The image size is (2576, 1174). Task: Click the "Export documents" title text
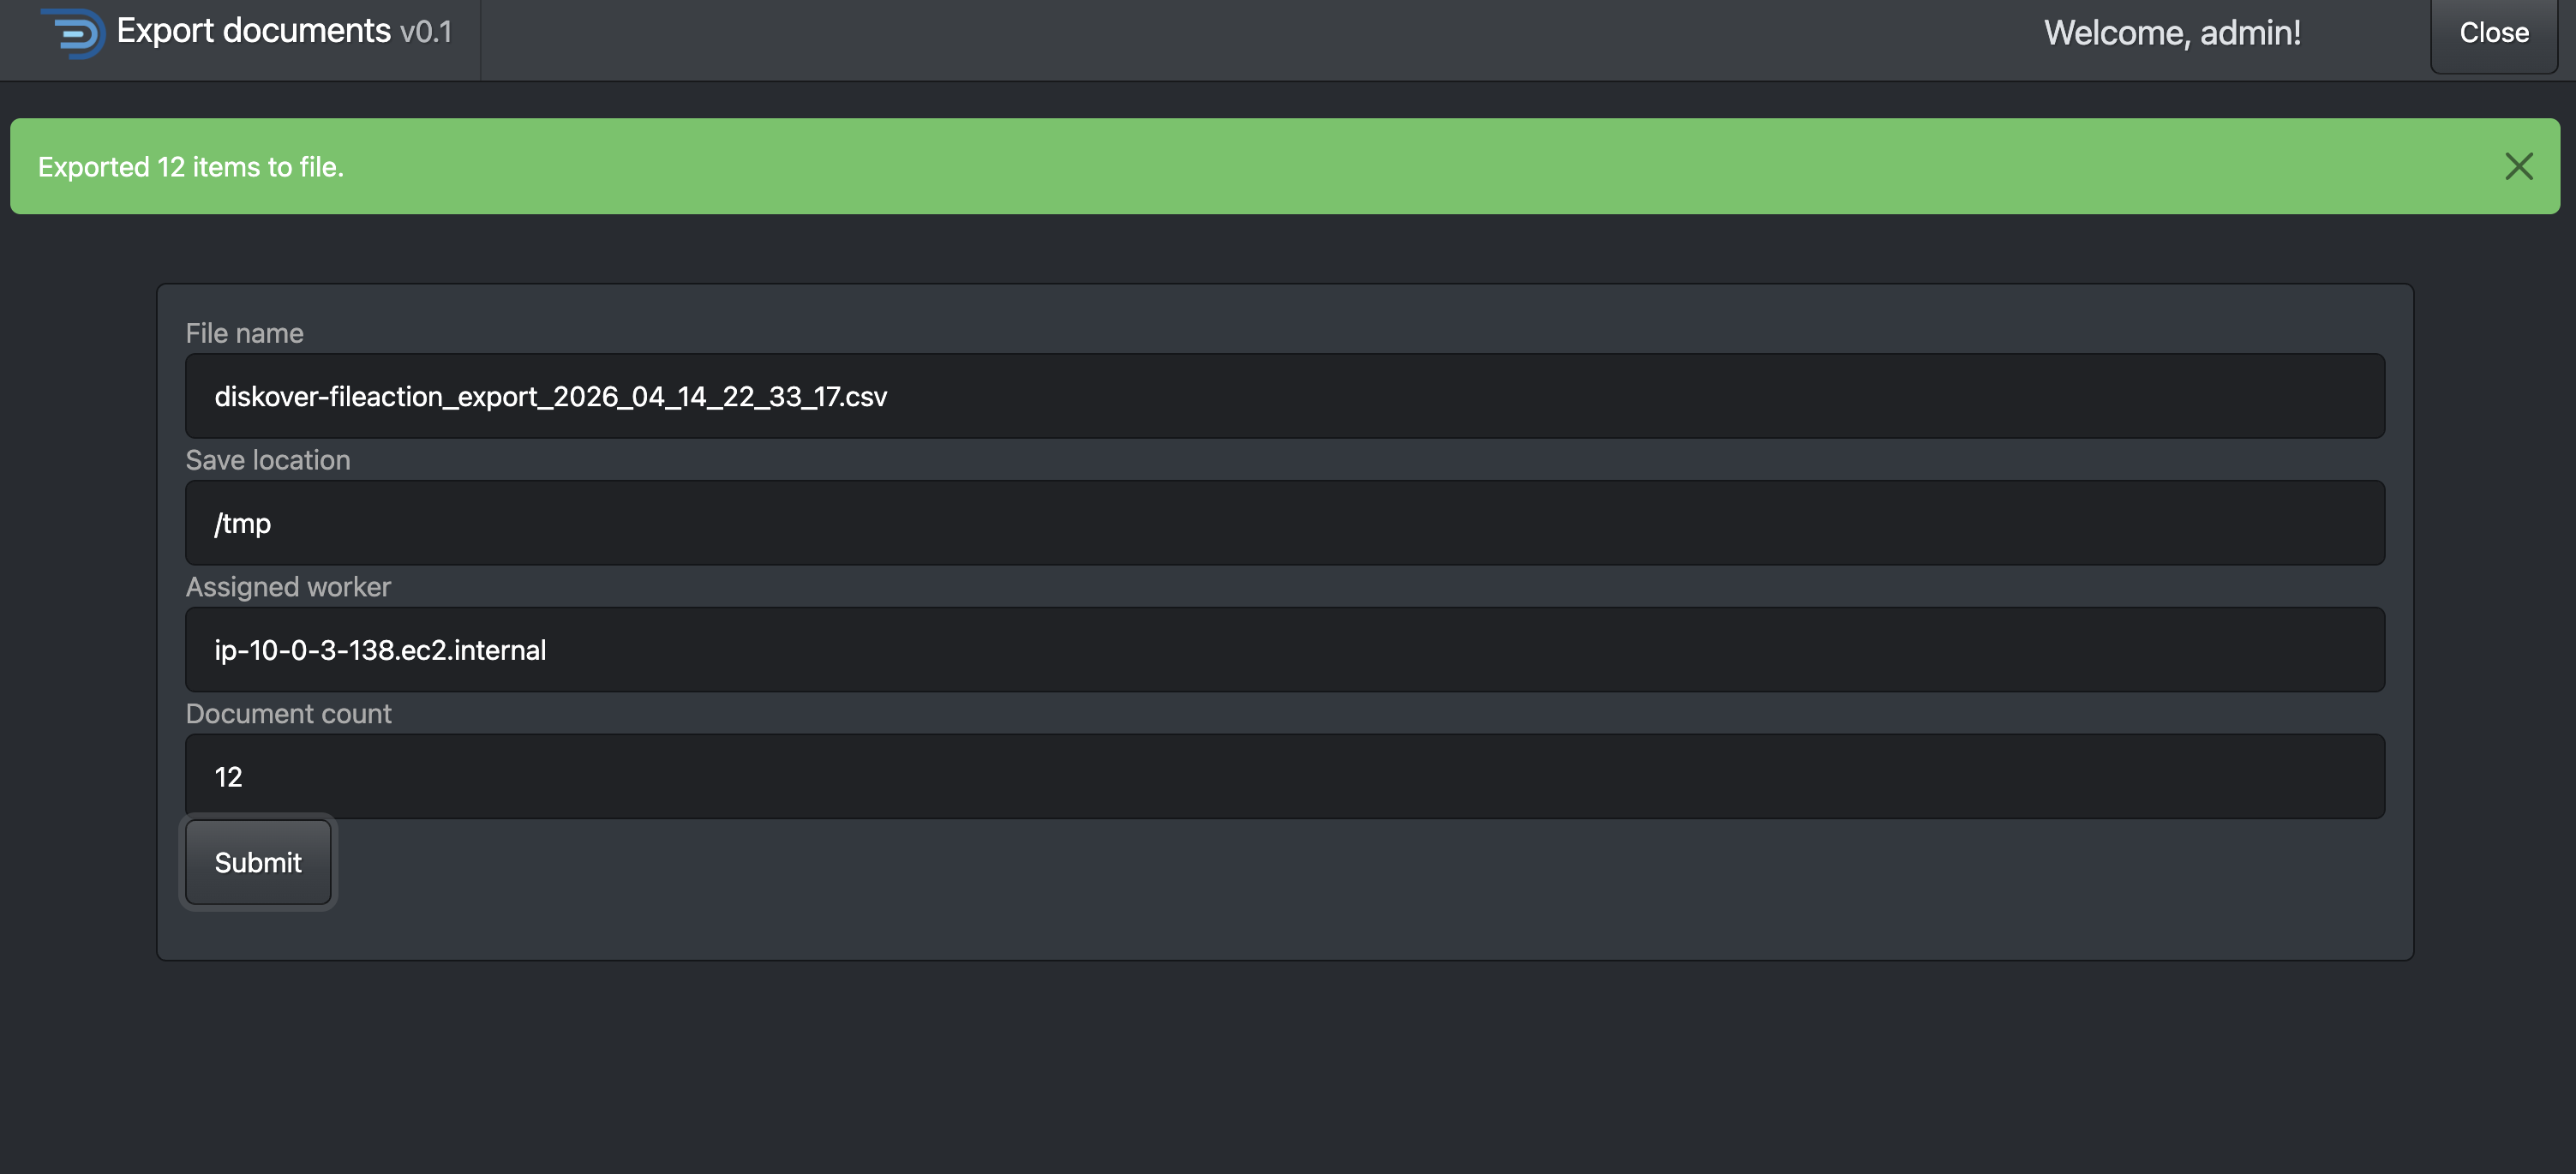coord(254,31)
